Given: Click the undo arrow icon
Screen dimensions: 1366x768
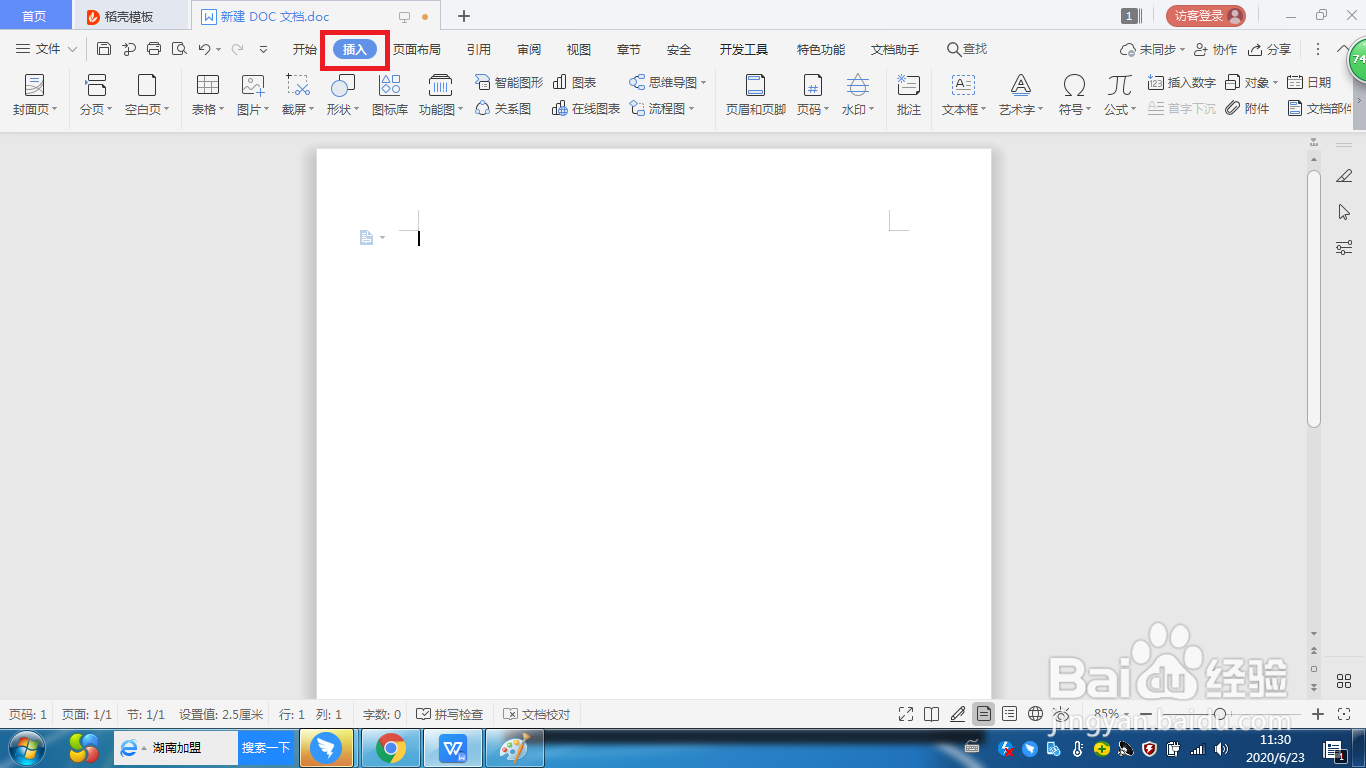Looking at the screenshot, I should coord(204,49).
